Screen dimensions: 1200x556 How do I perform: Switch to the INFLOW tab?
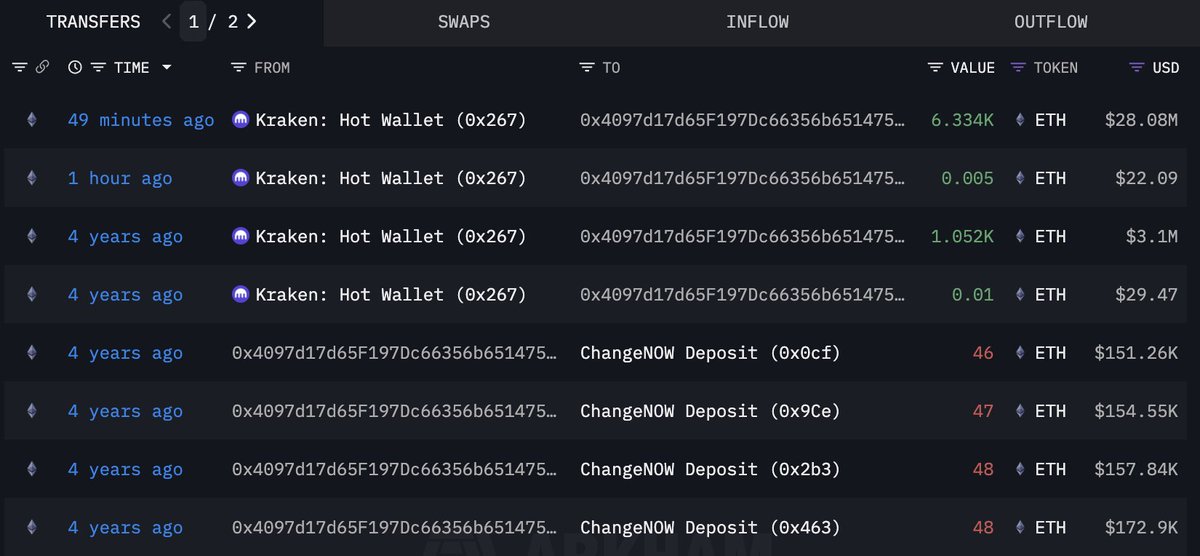757,22
